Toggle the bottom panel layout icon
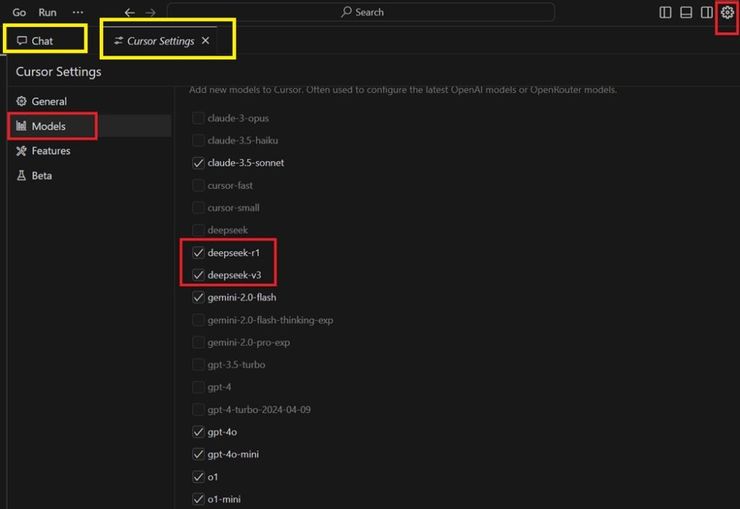Screen dimensions: 740x509 [686, 13]
